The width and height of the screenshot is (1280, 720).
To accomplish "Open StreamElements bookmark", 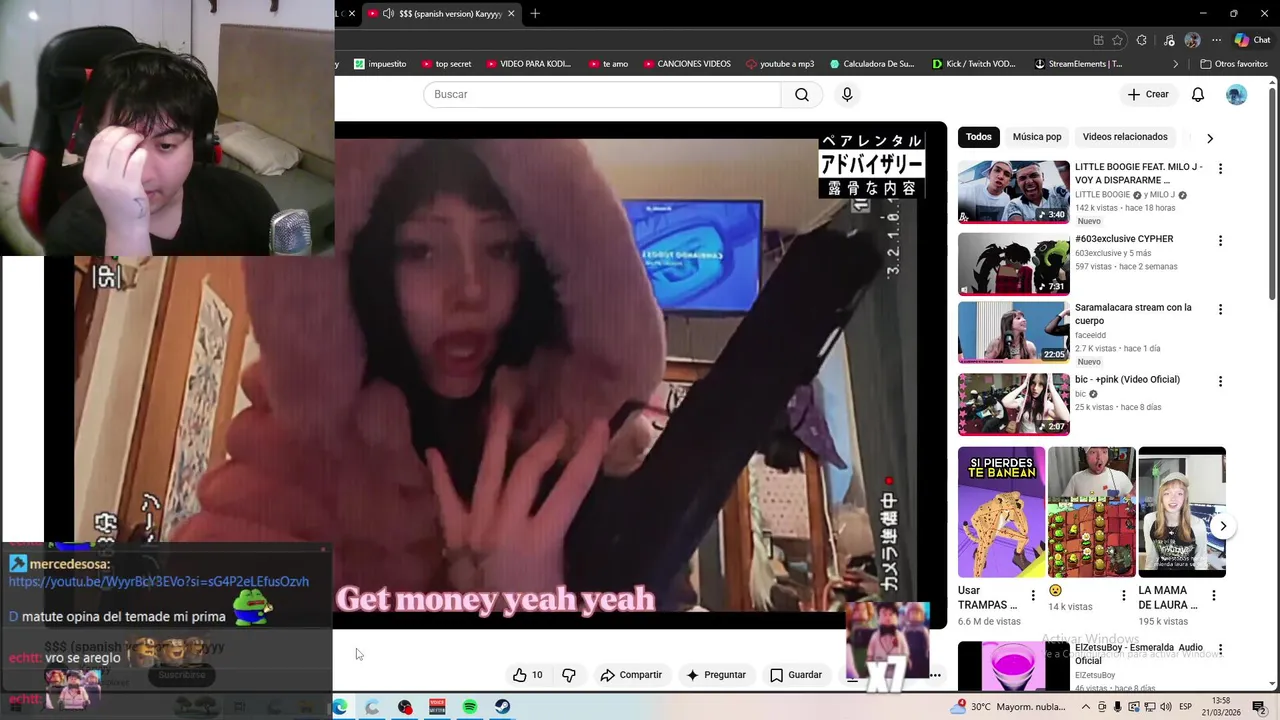I will 1078,64.
